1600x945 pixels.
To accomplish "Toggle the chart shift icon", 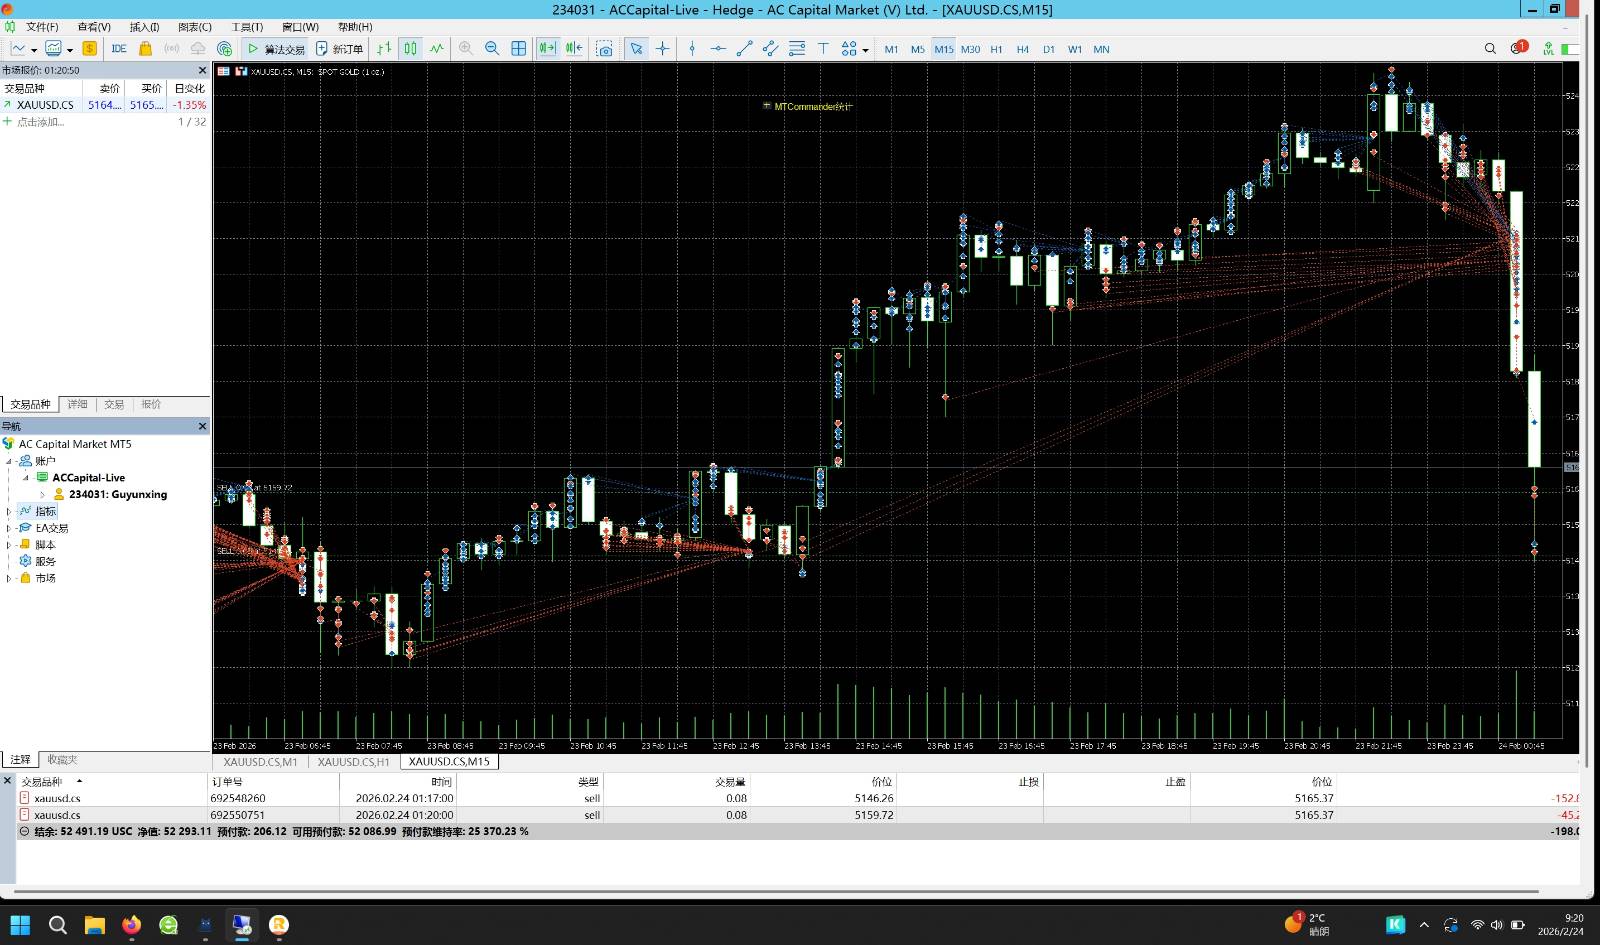I will [x=574, y=48].
